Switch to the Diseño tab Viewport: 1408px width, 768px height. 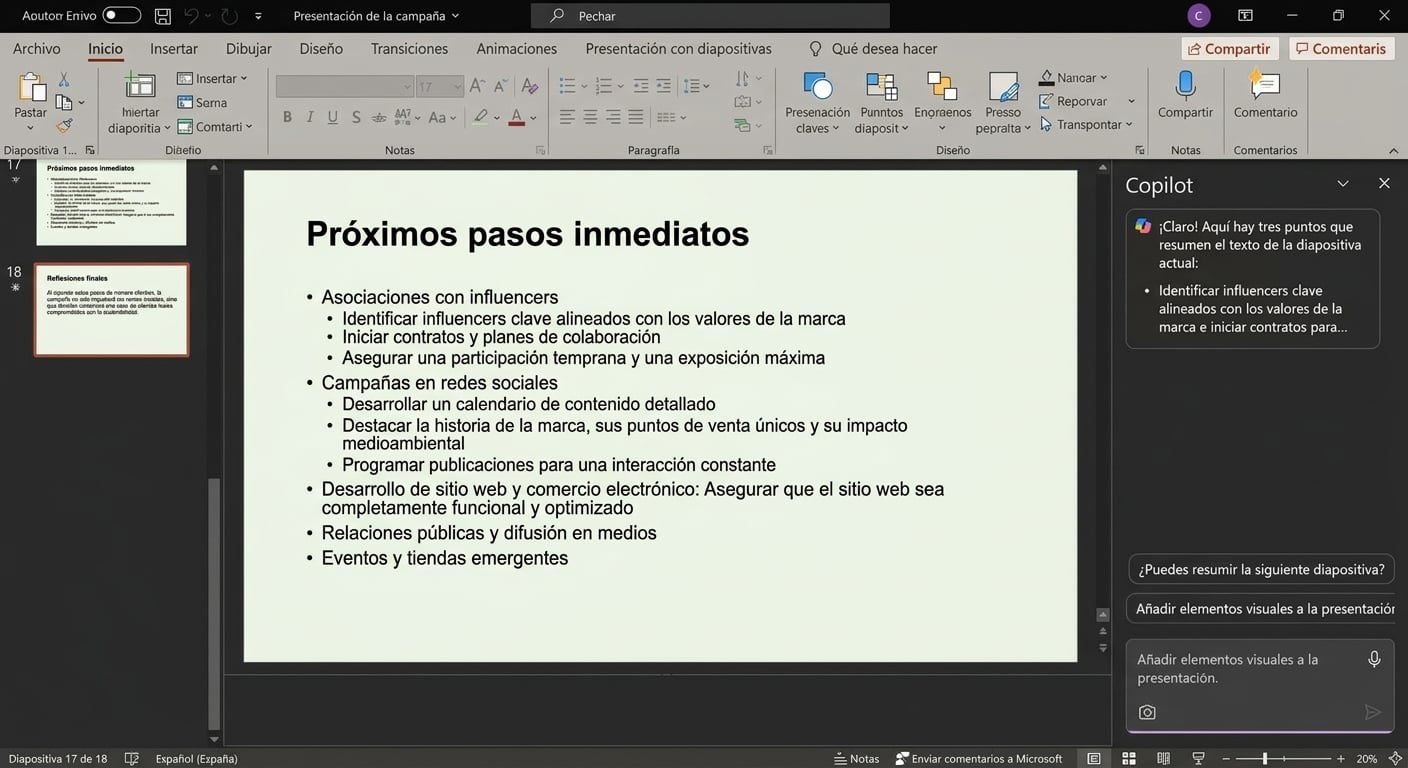point(321,48)
